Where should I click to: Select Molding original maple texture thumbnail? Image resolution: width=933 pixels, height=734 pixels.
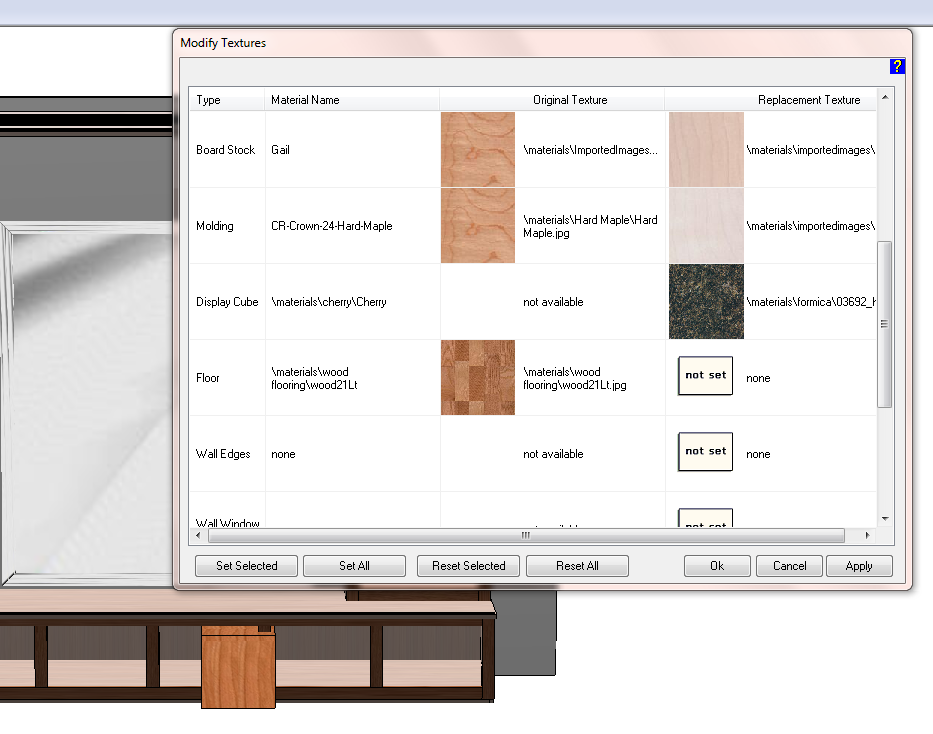click(x=478, y=226)
